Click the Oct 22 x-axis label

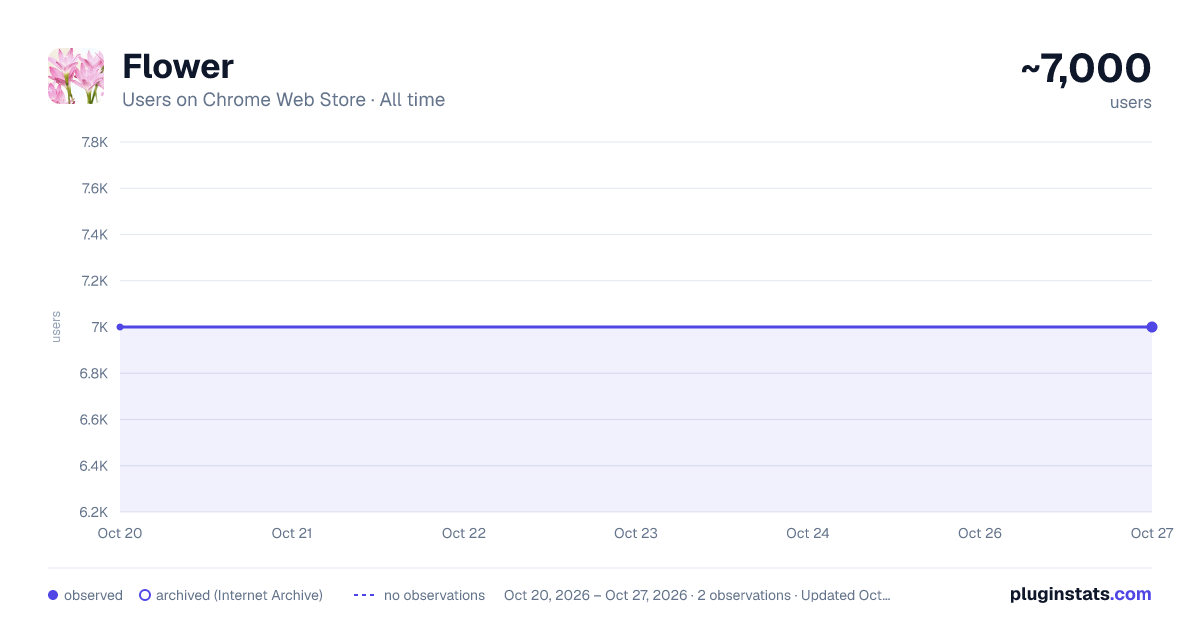(x=464, y=533)
